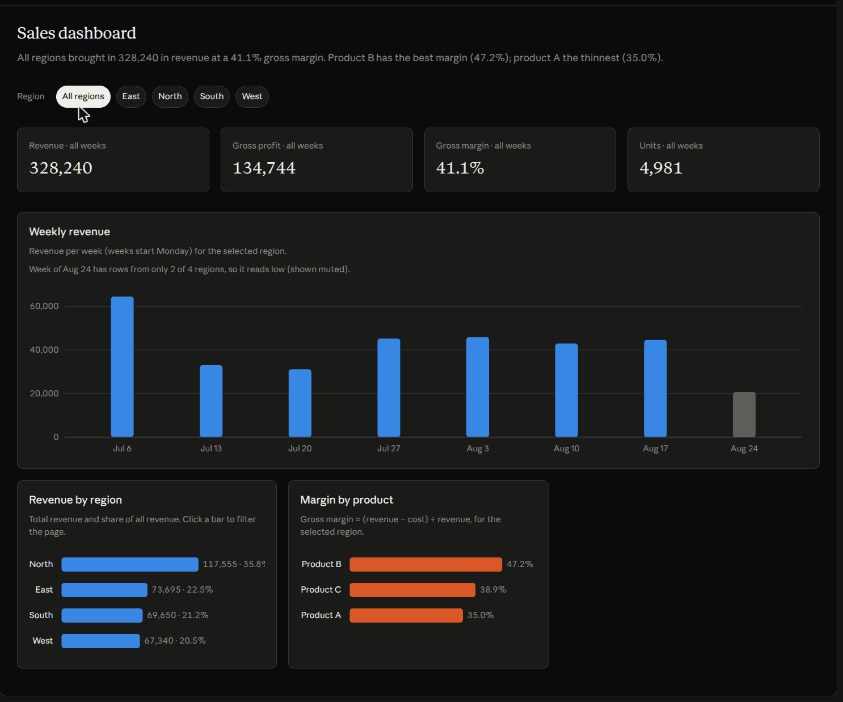Click the Weekly revenue chart title
Screen dimensions: 843x702
coord(69,232)
